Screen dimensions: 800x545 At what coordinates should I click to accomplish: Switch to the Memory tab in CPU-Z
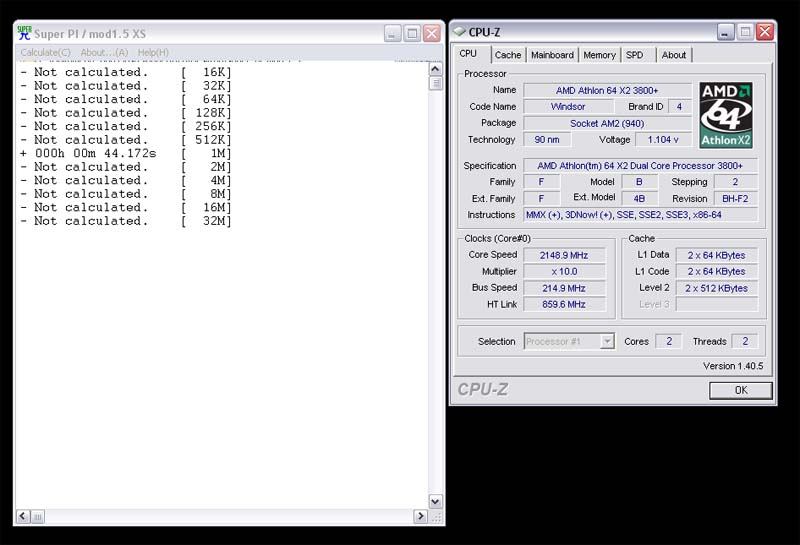(599, 55)
